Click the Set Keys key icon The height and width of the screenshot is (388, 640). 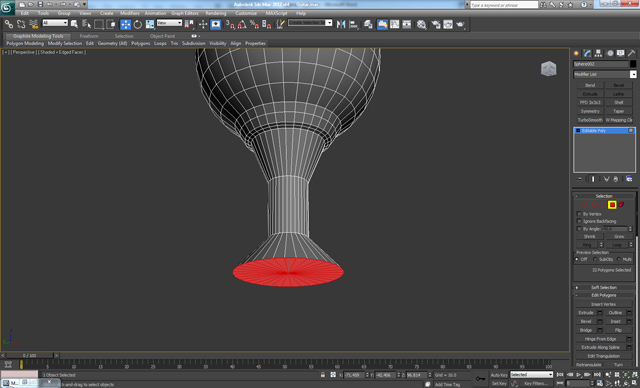click(480, 378)
